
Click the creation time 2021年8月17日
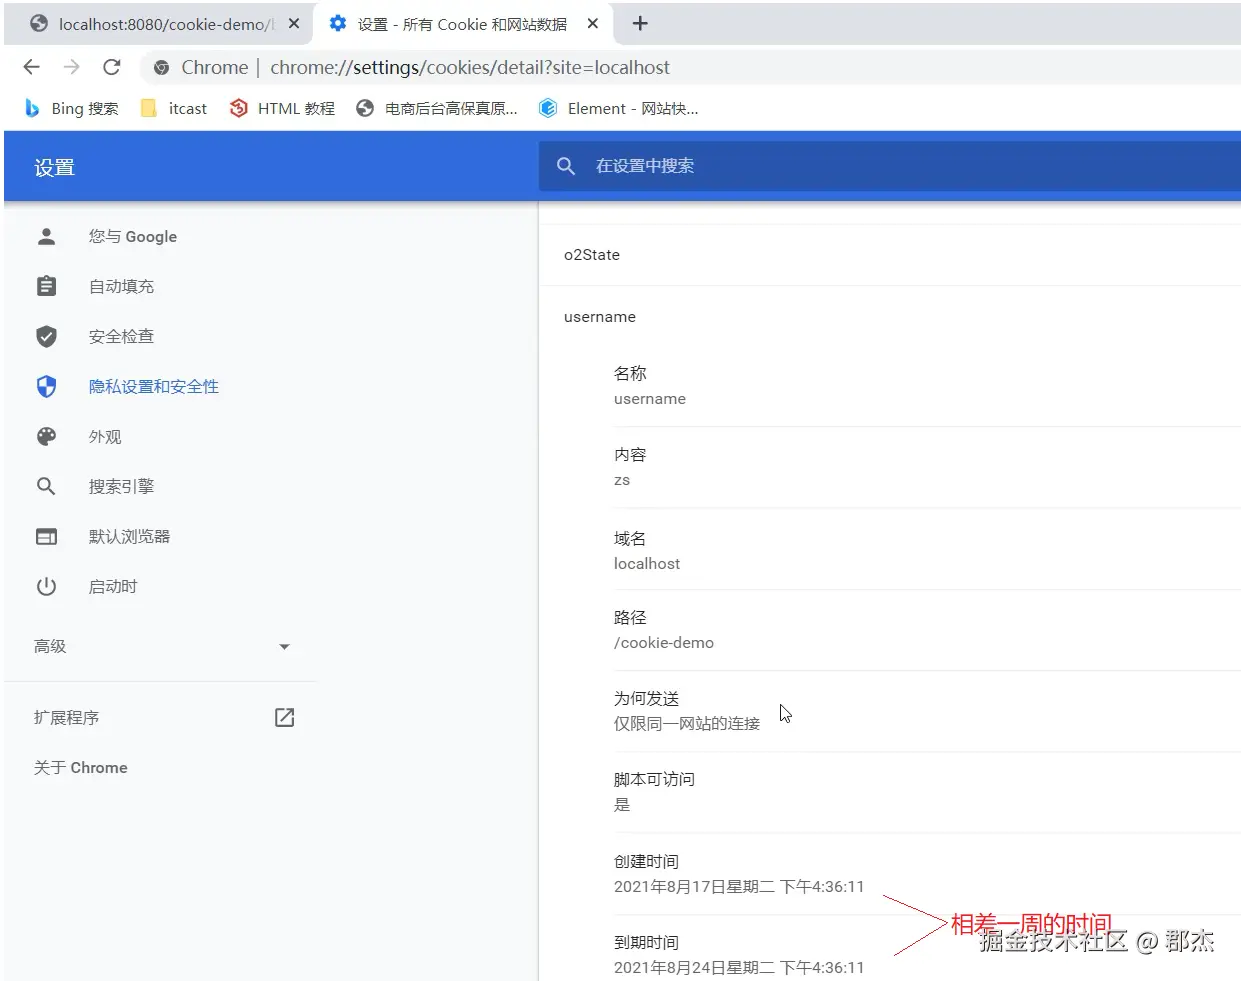739,886
